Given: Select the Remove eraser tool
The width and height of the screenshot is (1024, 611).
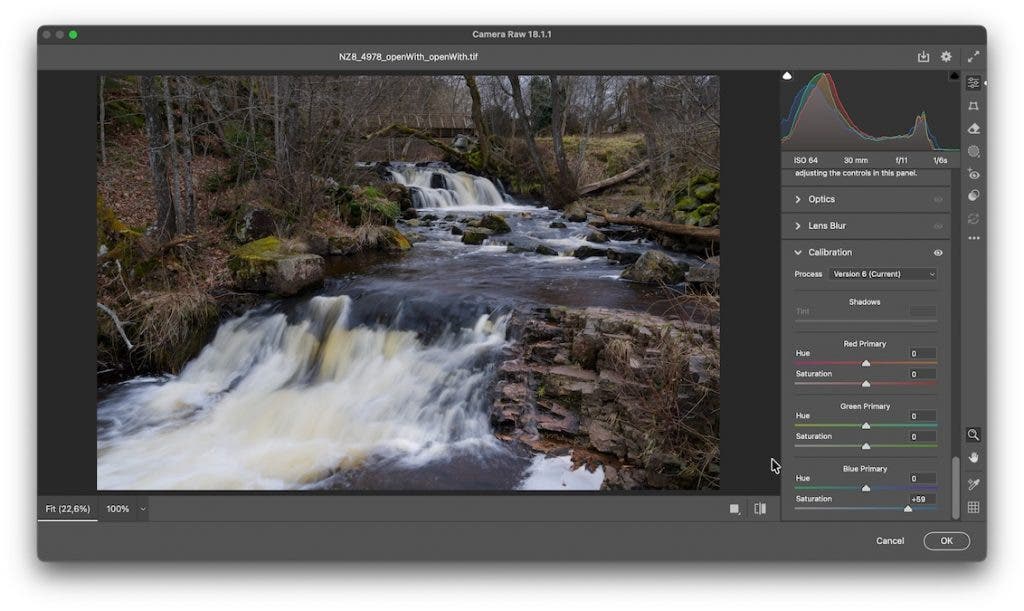Looking at the screenshot, I should tap(973, 129).
